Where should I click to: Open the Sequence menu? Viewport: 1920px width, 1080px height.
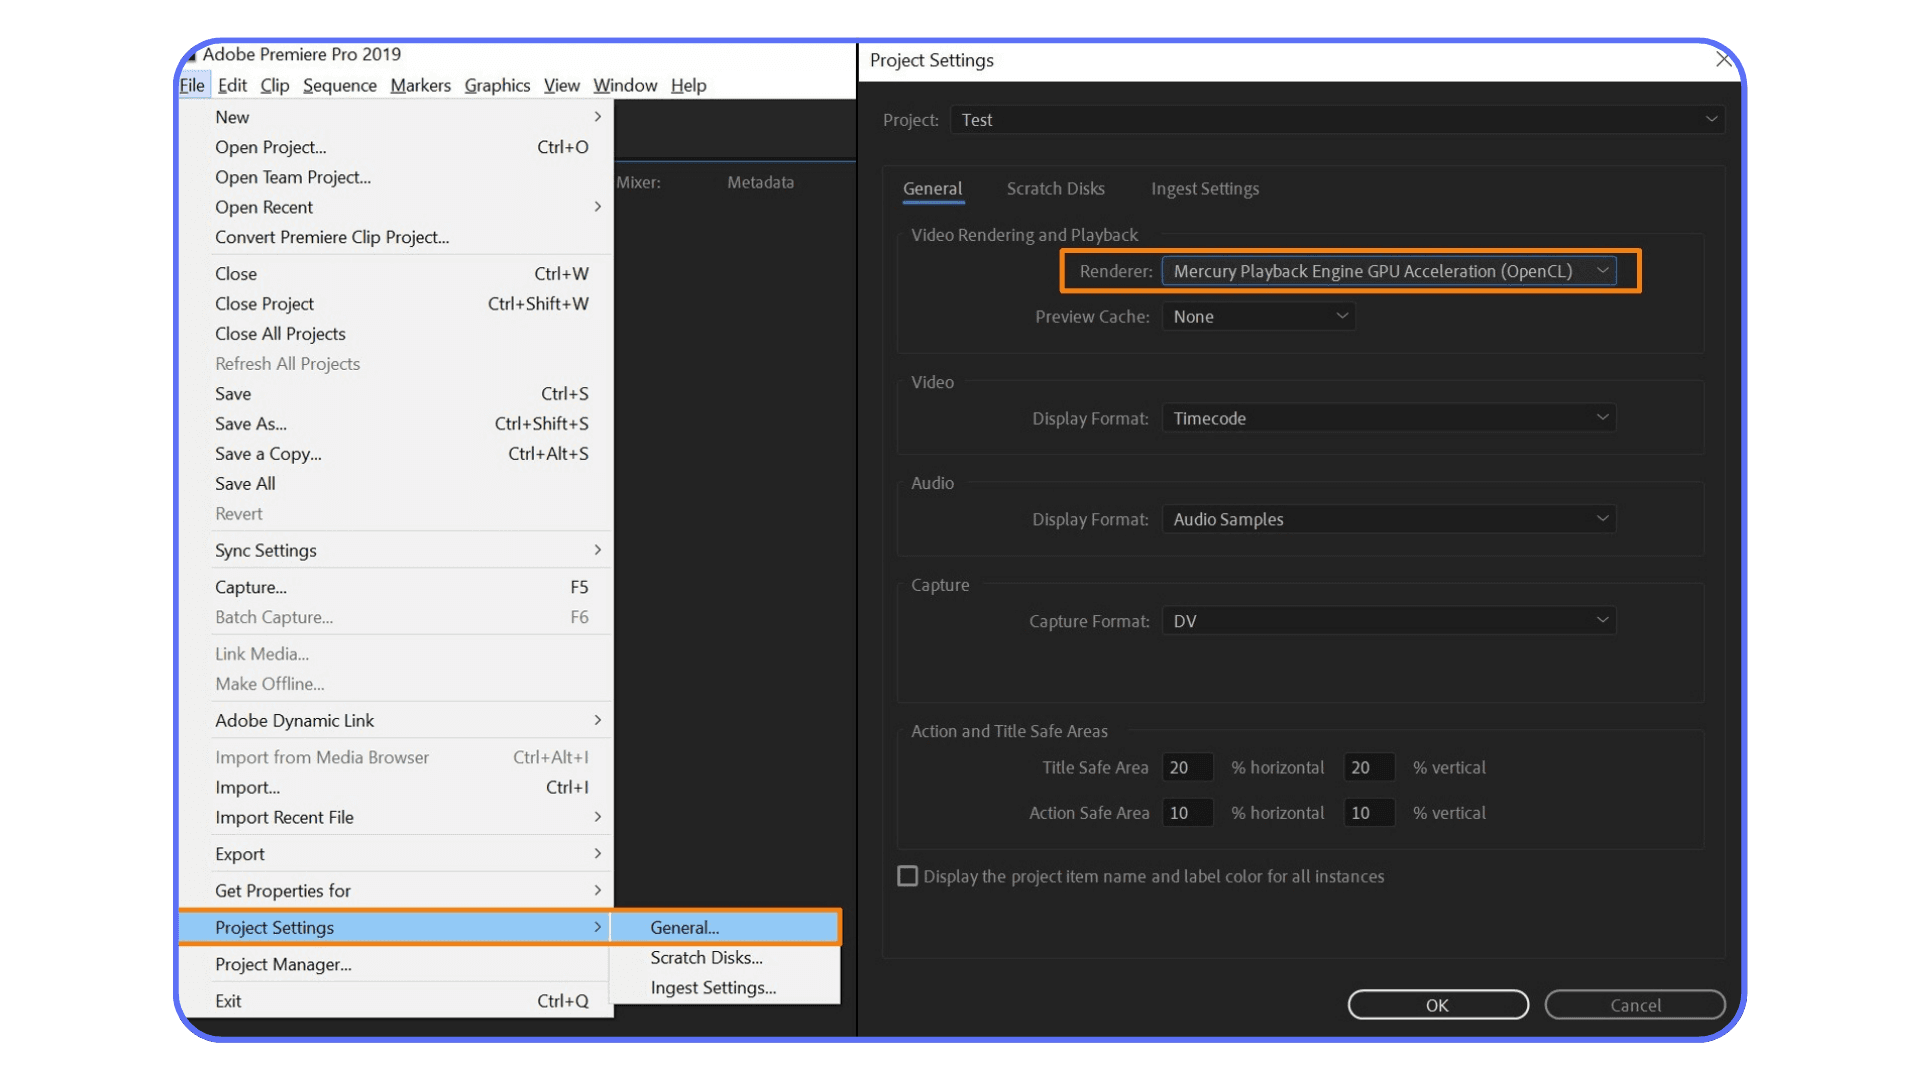pyautogui.click(x=339, y=85)
